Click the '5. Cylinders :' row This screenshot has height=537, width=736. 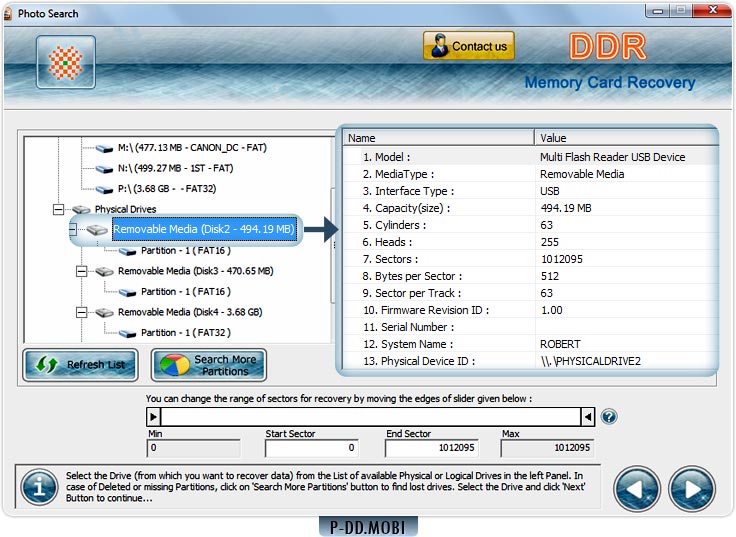(530, 225)
